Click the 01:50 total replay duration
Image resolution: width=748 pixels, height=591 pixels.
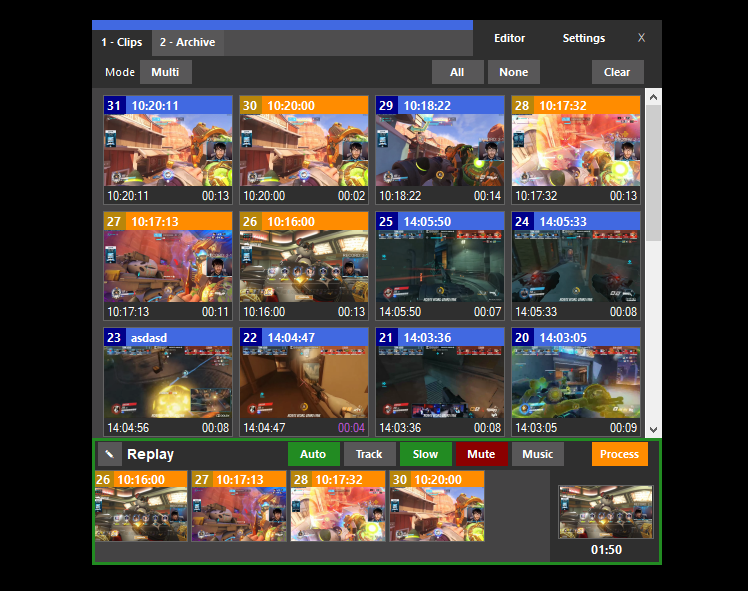606,550
